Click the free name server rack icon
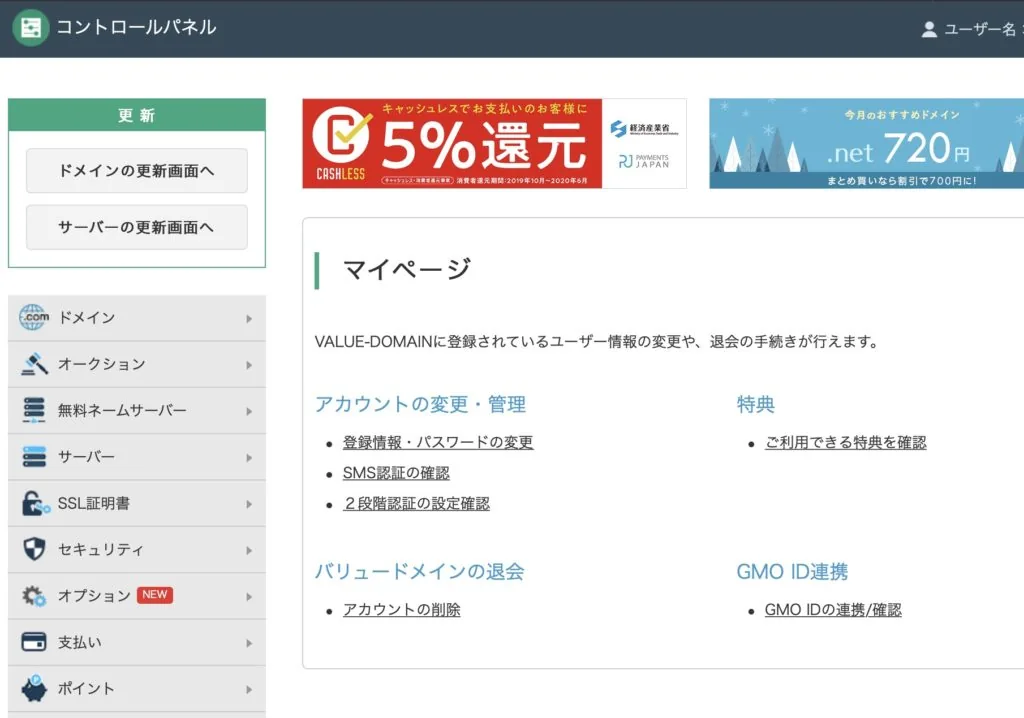Viewport: 1024px width, 718px height. coord(34,410)
